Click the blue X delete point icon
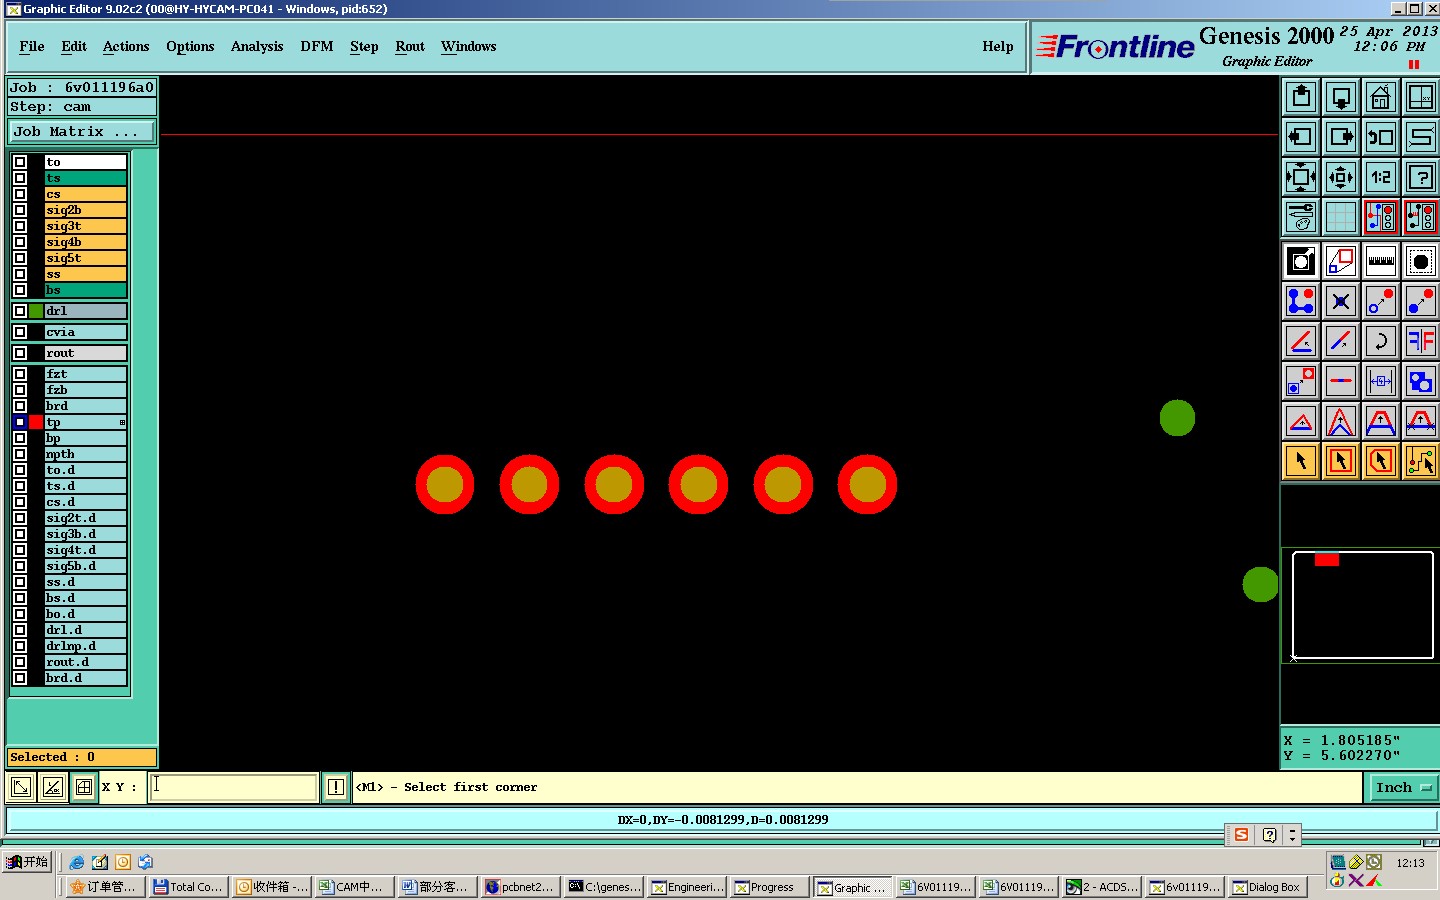 coord(1340,301)
